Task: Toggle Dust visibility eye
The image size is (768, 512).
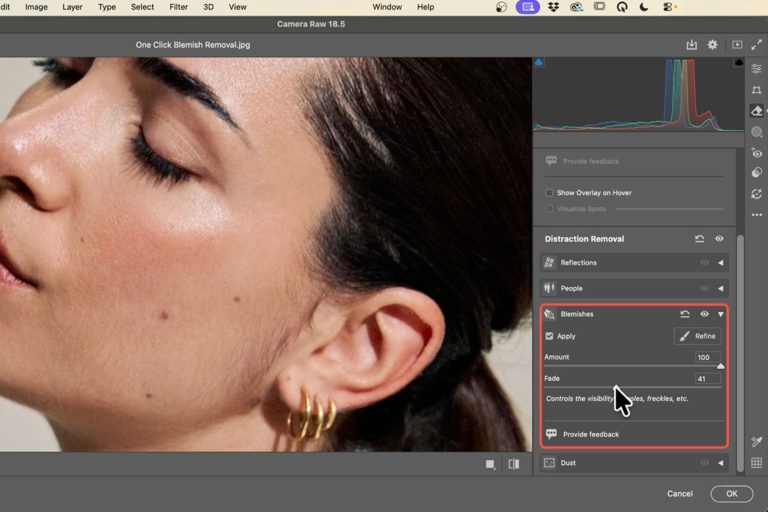Action: pyautogui.click(x=704, y=463)
